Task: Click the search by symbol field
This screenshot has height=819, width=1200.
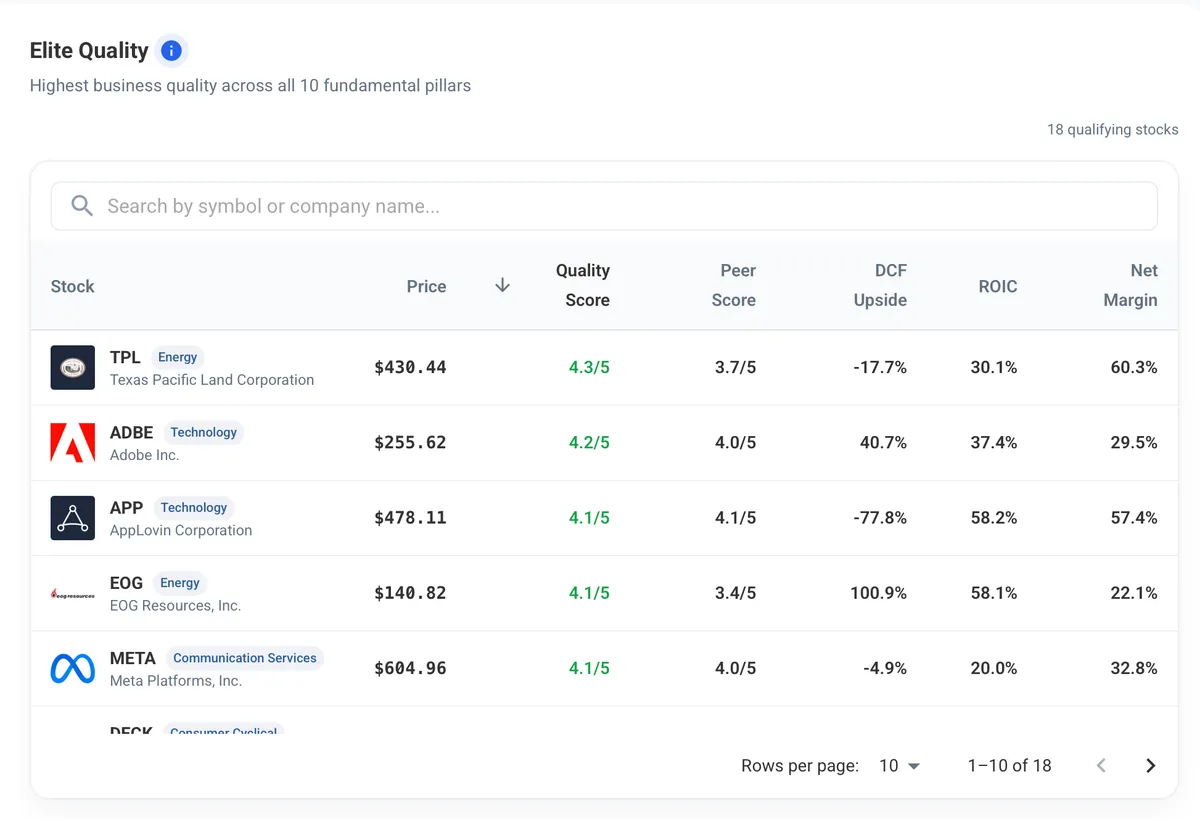Action: point(604,206)
